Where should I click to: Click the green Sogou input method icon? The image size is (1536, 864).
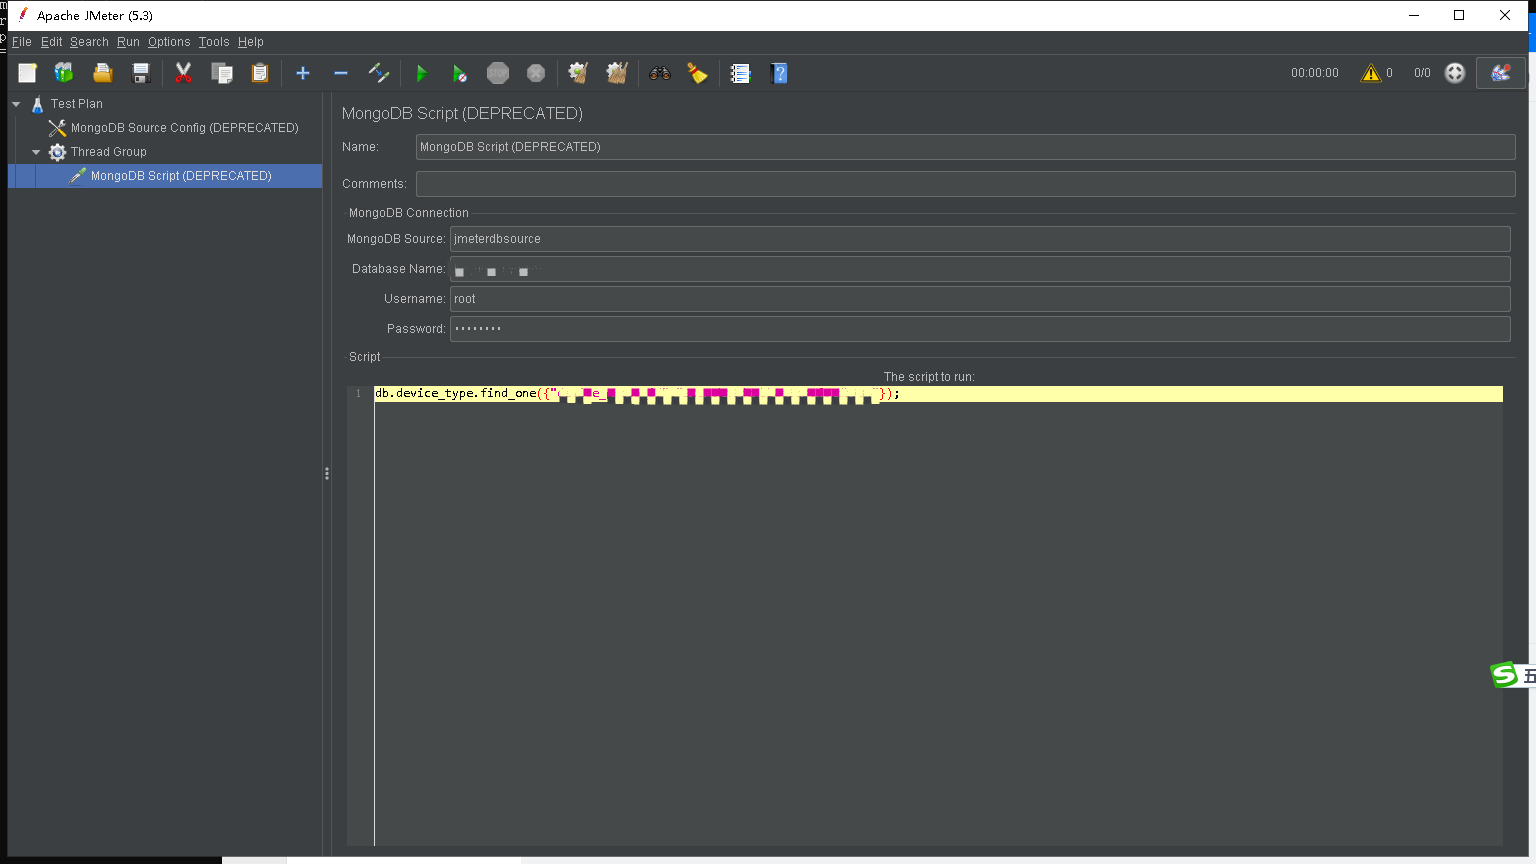[1504, 675]
